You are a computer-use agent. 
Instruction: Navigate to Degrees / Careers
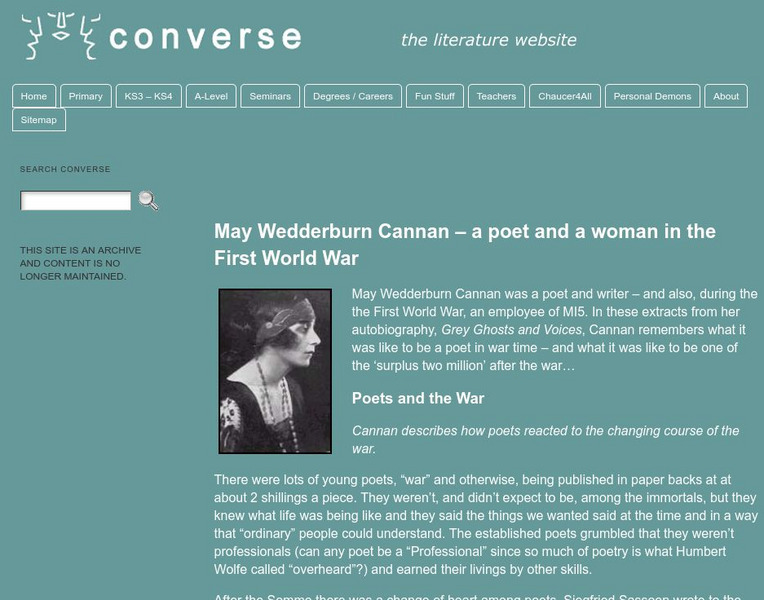point(353,96)
